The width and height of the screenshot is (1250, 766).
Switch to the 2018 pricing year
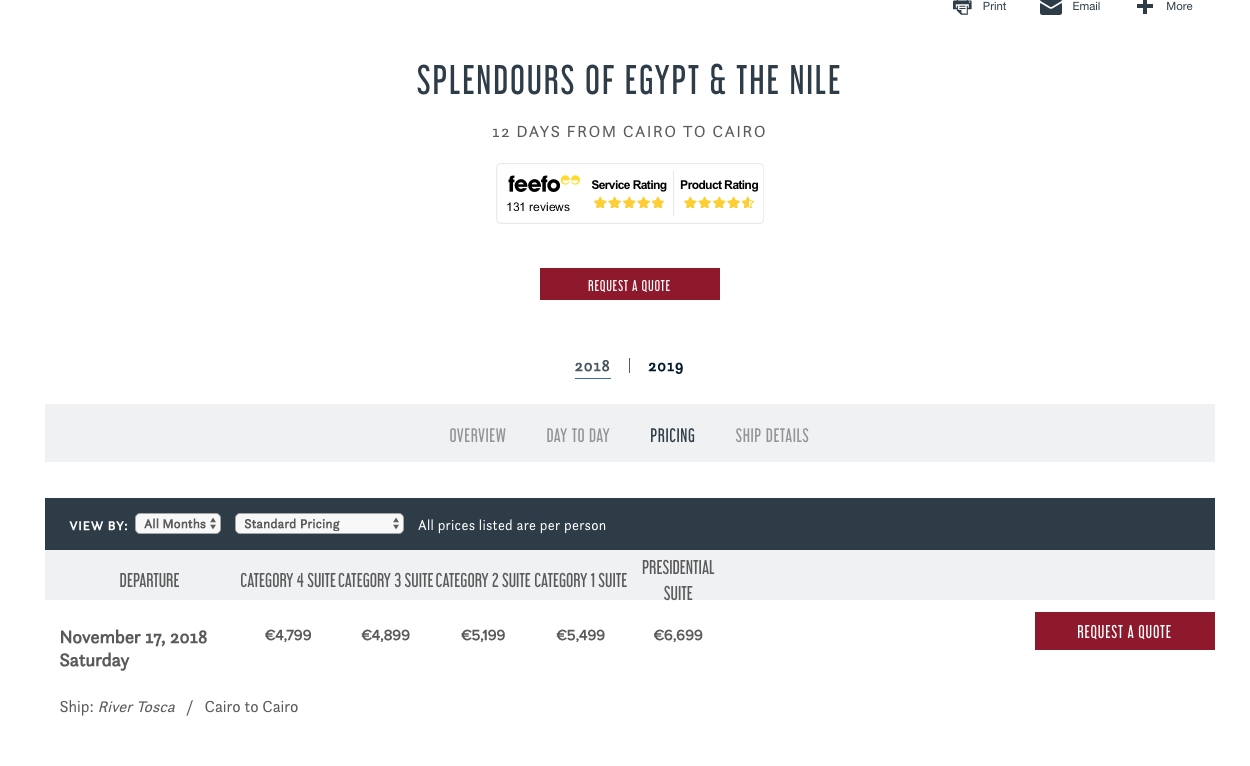(x=592, y=366)
